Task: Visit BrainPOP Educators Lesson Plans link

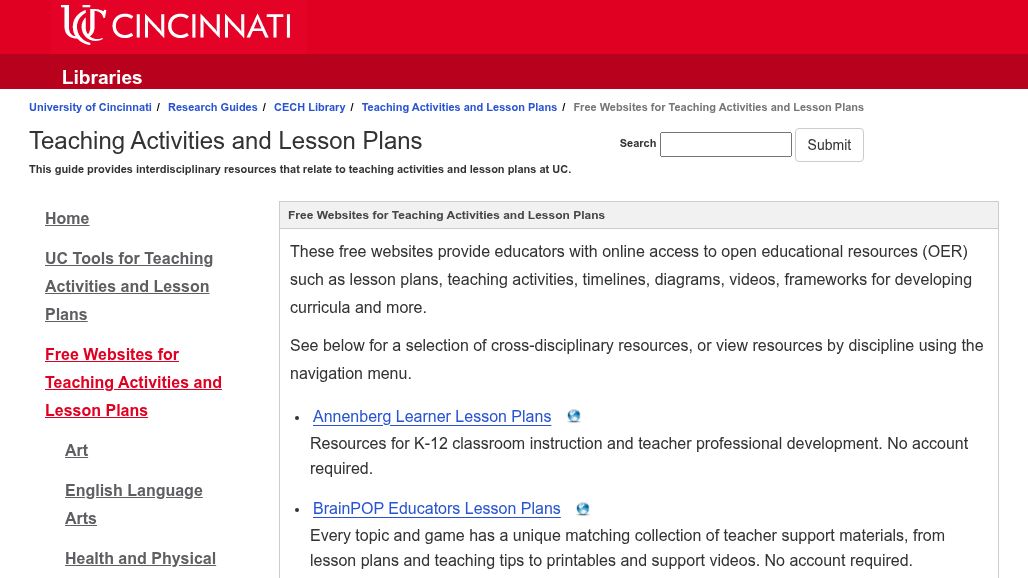Action: [436, 508]
